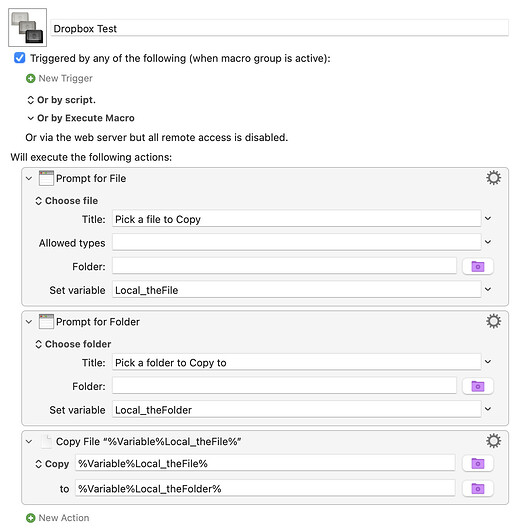
Task: Open the Choose file popup menu
Action: [66, 201]
